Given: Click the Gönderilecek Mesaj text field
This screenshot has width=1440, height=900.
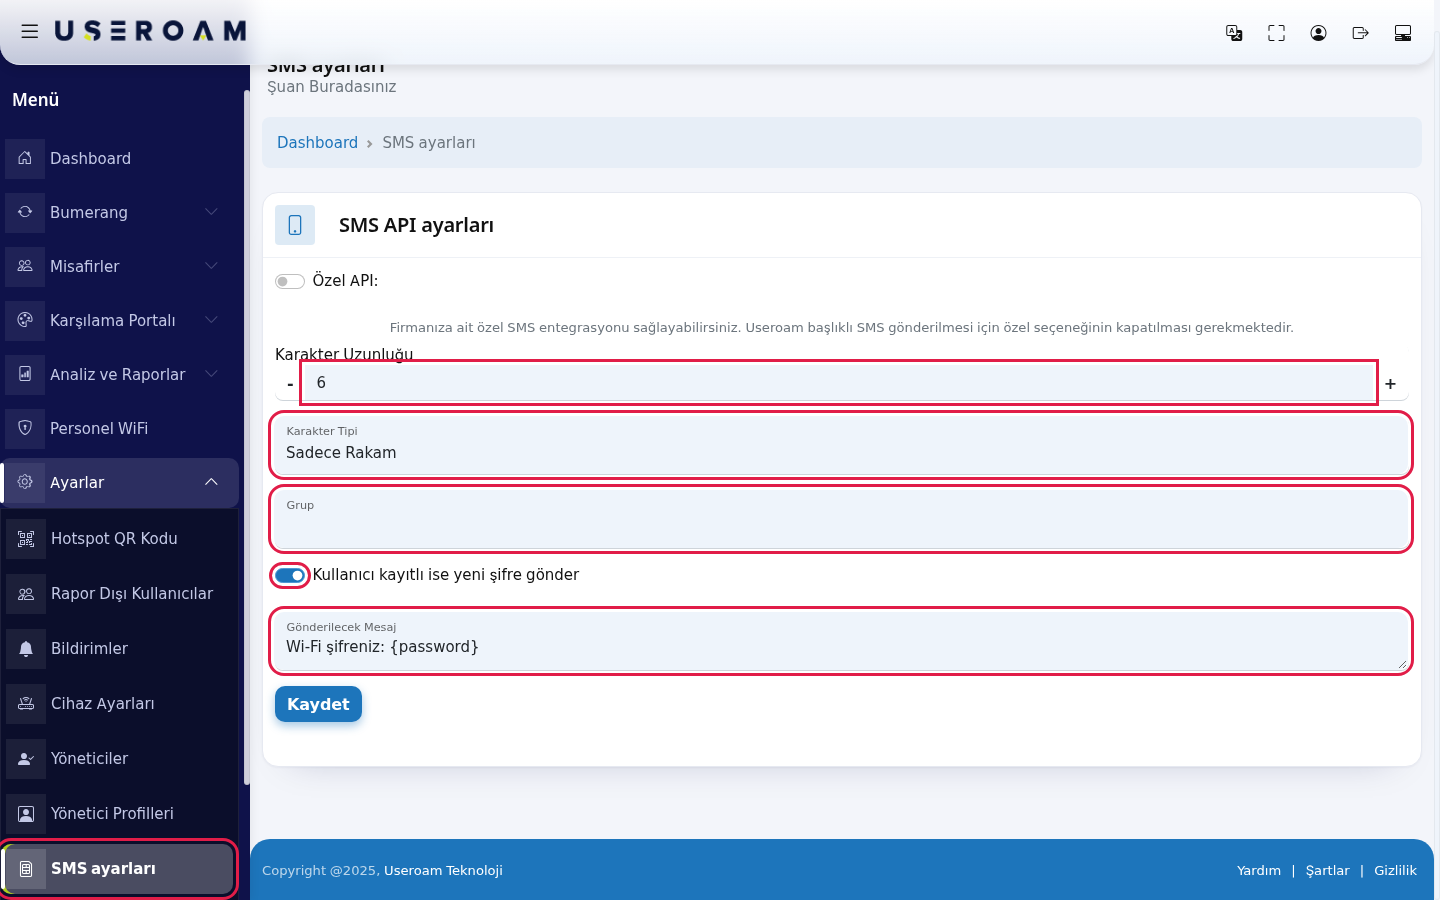Looking at the screenshot, I should click(x=841, y=641).
